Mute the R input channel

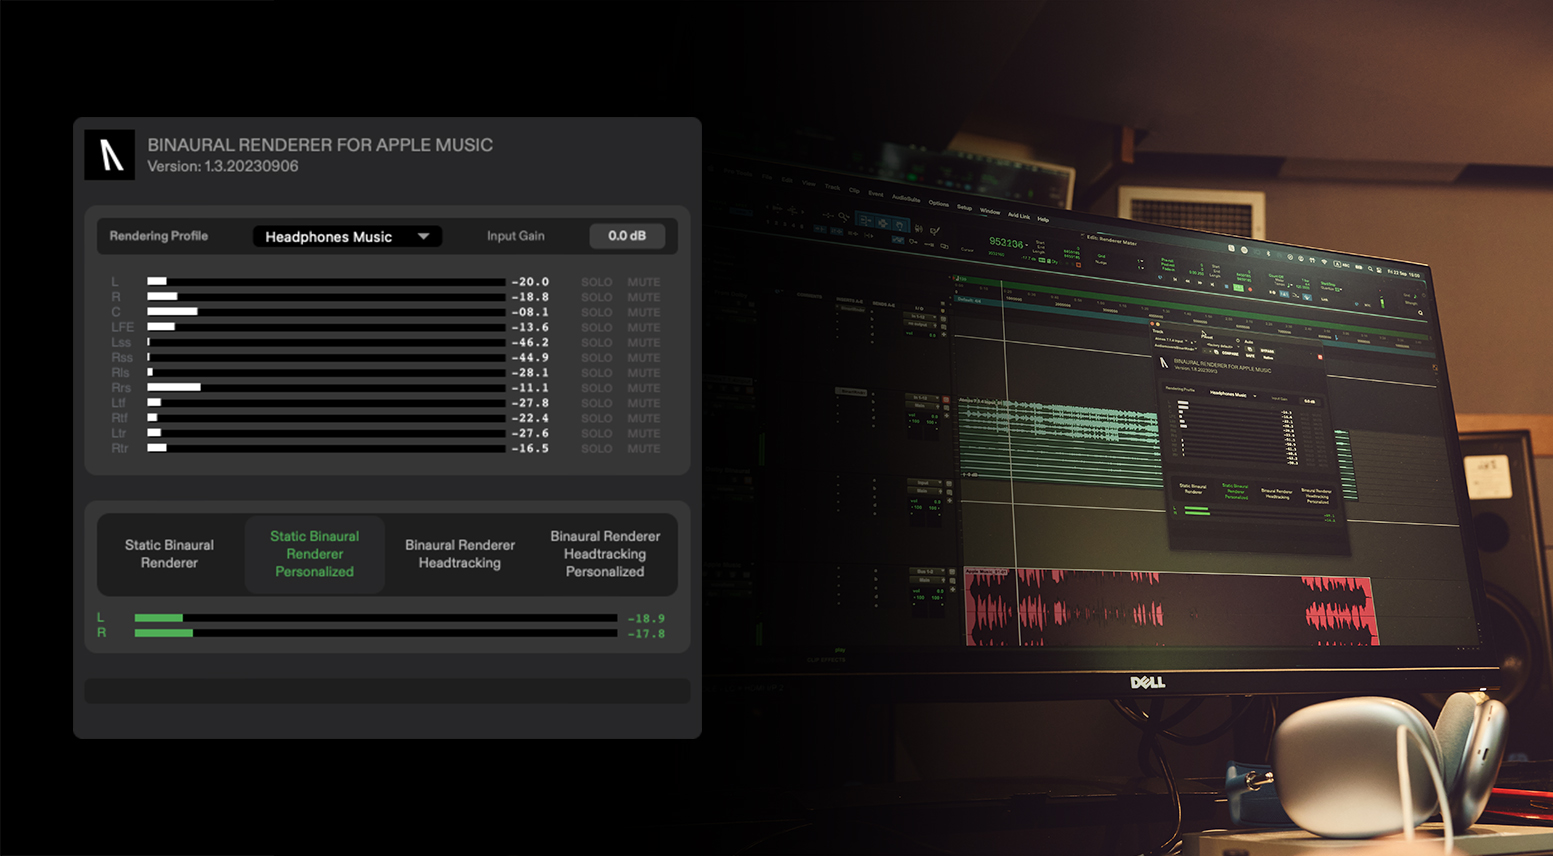click(x=644, y=297)
